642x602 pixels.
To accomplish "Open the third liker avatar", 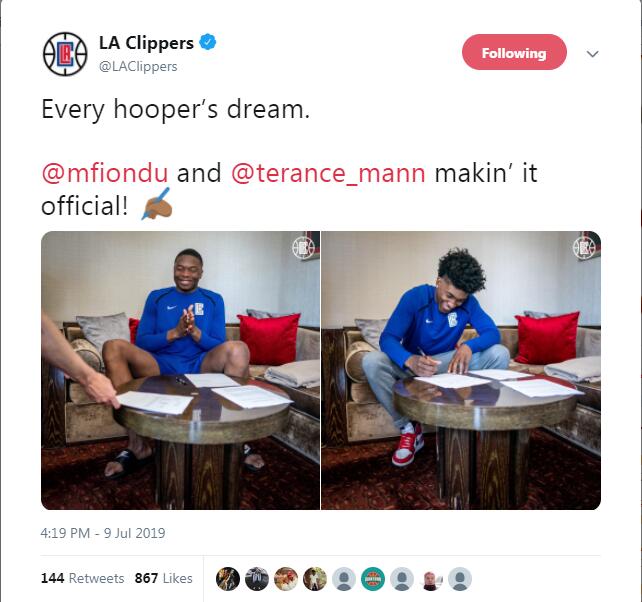I will (x=286, y=579).
